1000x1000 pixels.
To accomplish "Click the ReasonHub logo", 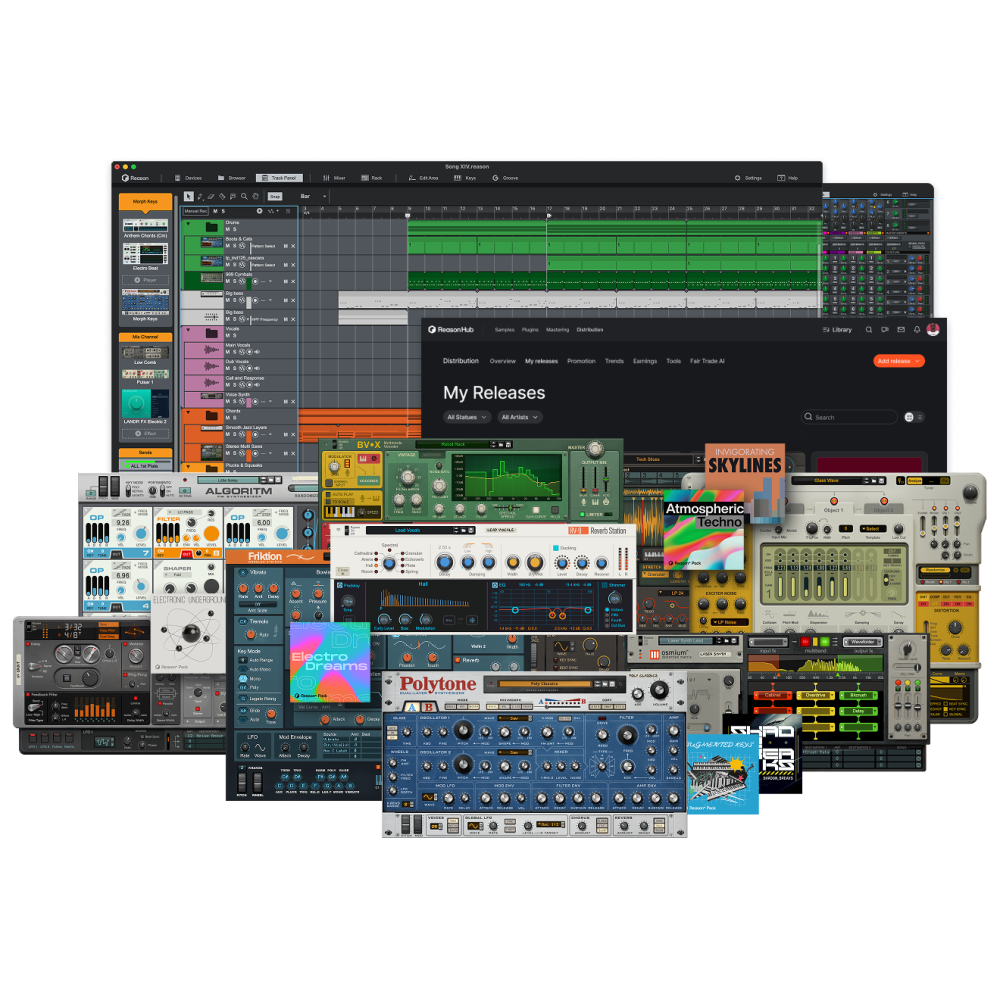I will click(x=451, y=330).
